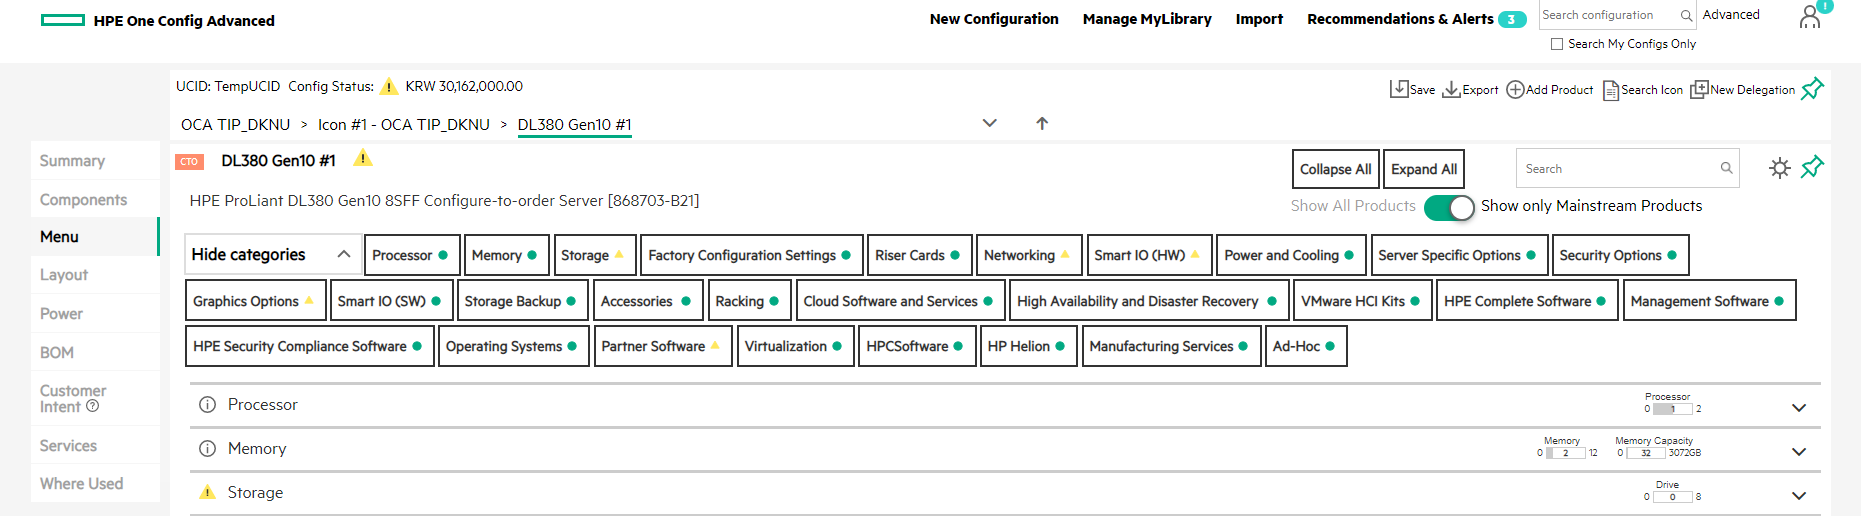1861x516 pixels.
Task: Click Config Status warning icon
Action: click(x=389, y=87)
